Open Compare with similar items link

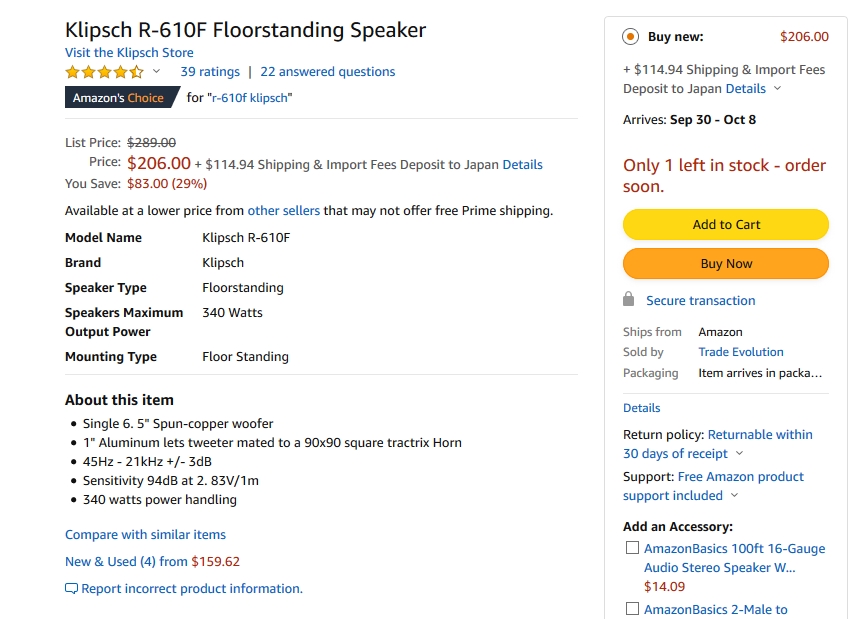coord(145,535)
